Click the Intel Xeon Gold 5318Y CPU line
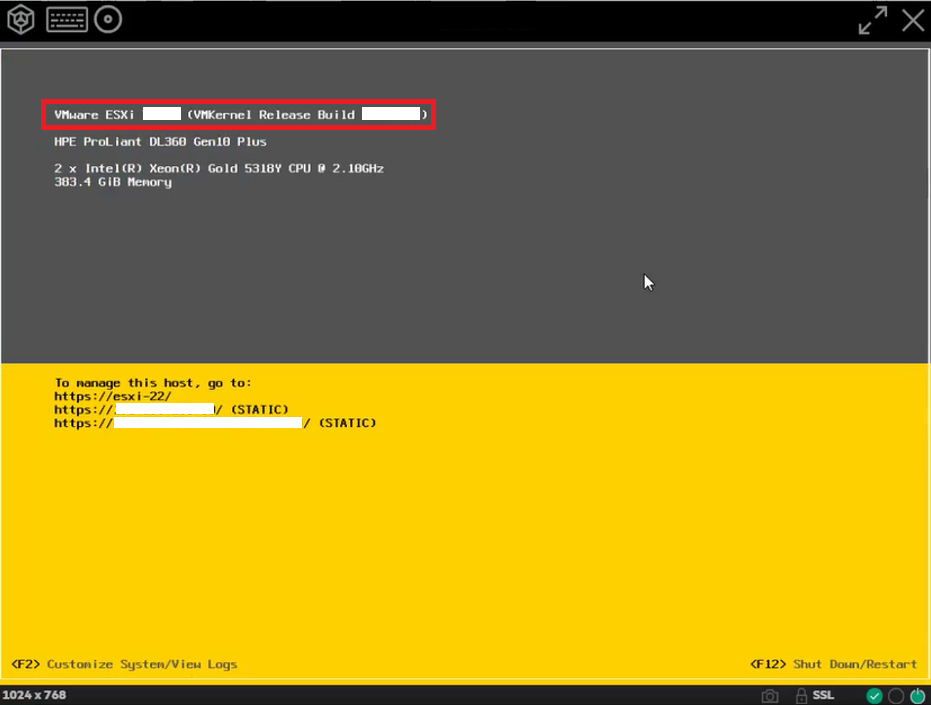The image size is (931, 705). [x=218, y=168]
